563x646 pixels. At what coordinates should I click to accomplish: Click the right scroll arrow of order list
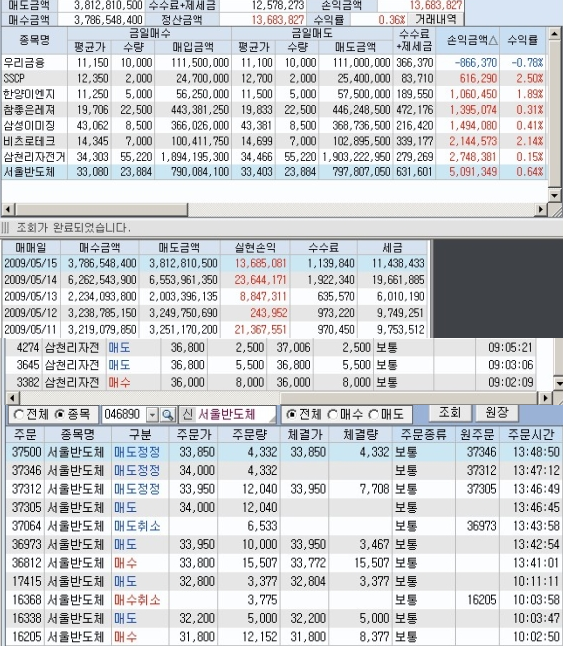(546, 398)
